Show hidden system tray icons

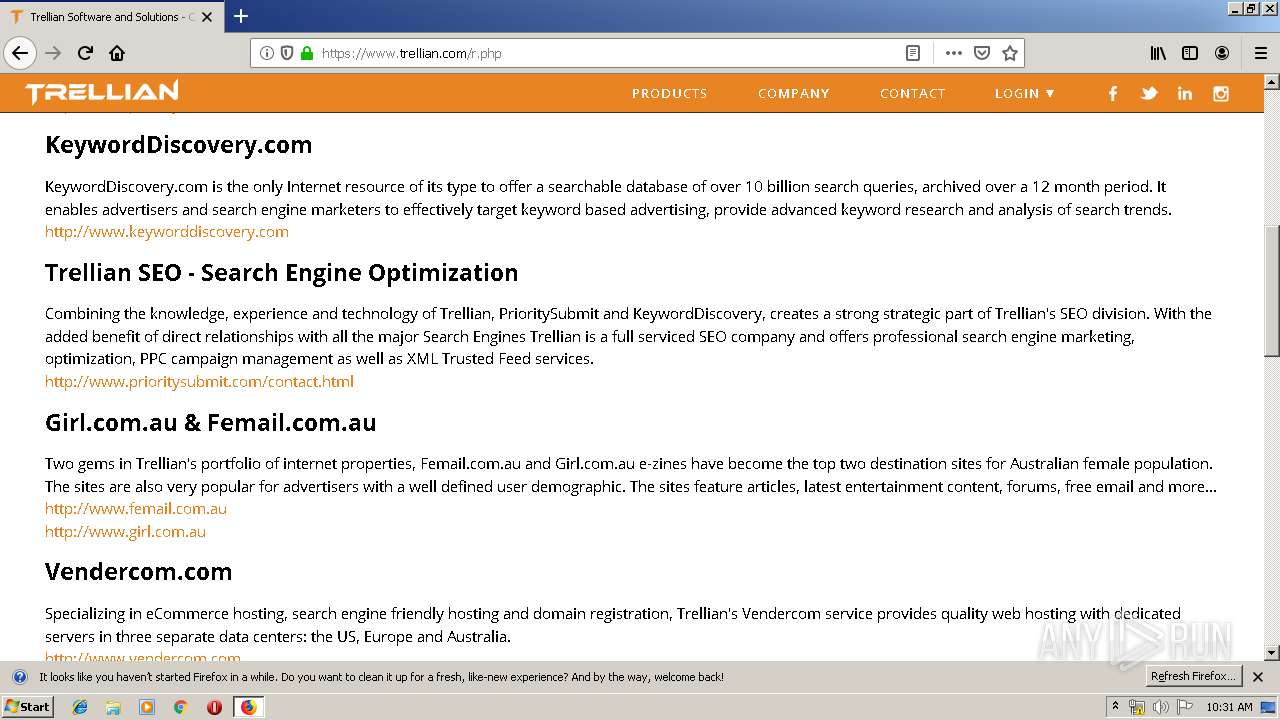pyautogui.click(x=1116, y=707)
